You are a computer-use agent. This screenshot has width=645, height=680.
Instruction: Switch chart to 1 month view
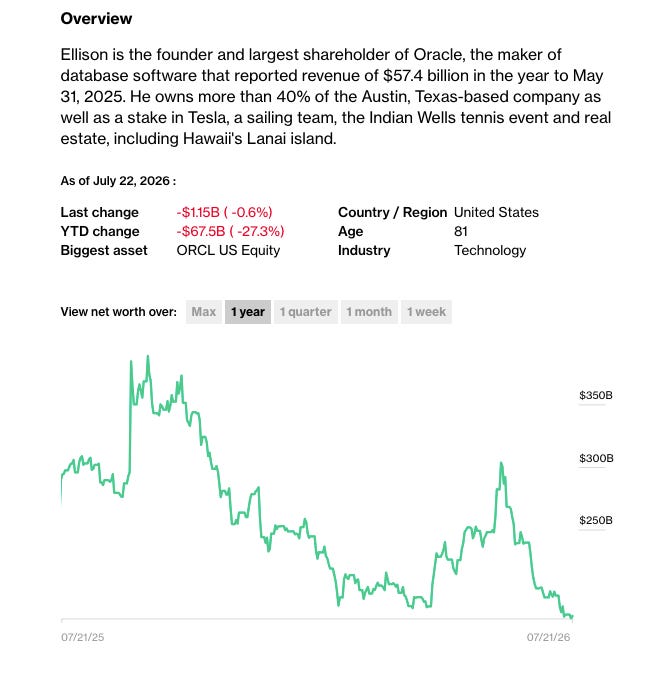(369, 312)
